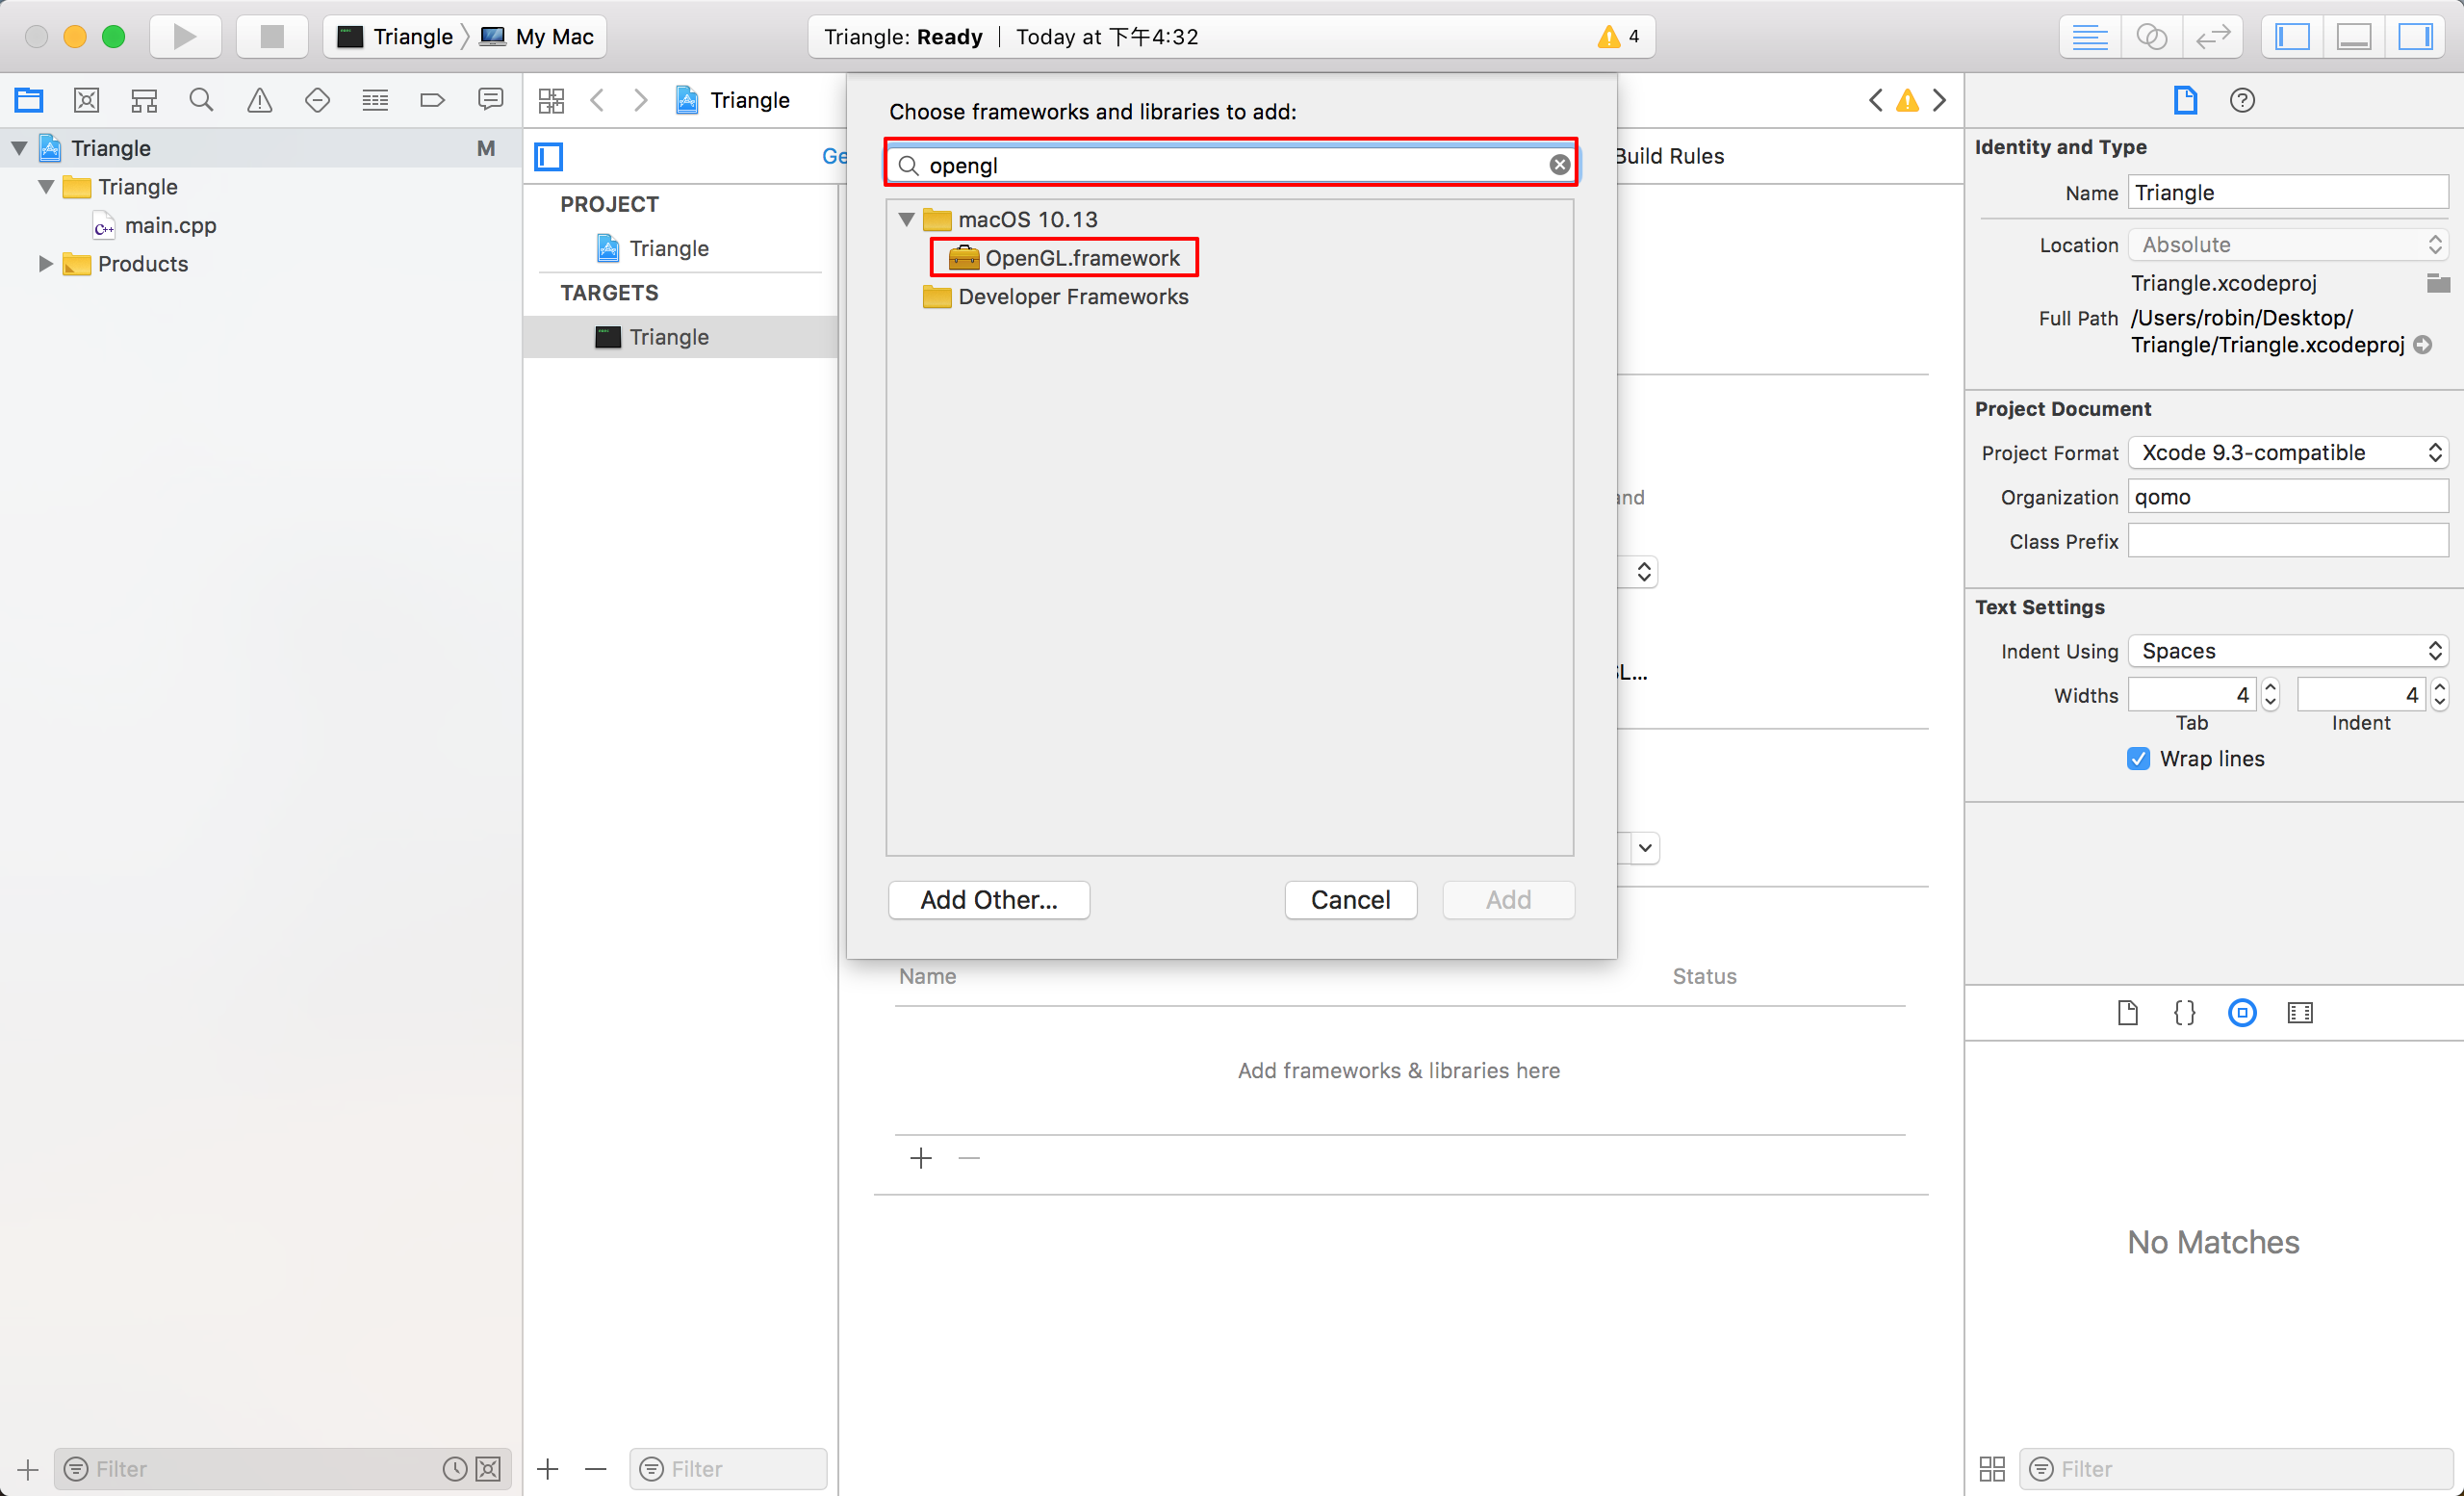This screenshot has height=1496, width=2464.
Task: Jump to previous issue arrow
Action: 1875,100
